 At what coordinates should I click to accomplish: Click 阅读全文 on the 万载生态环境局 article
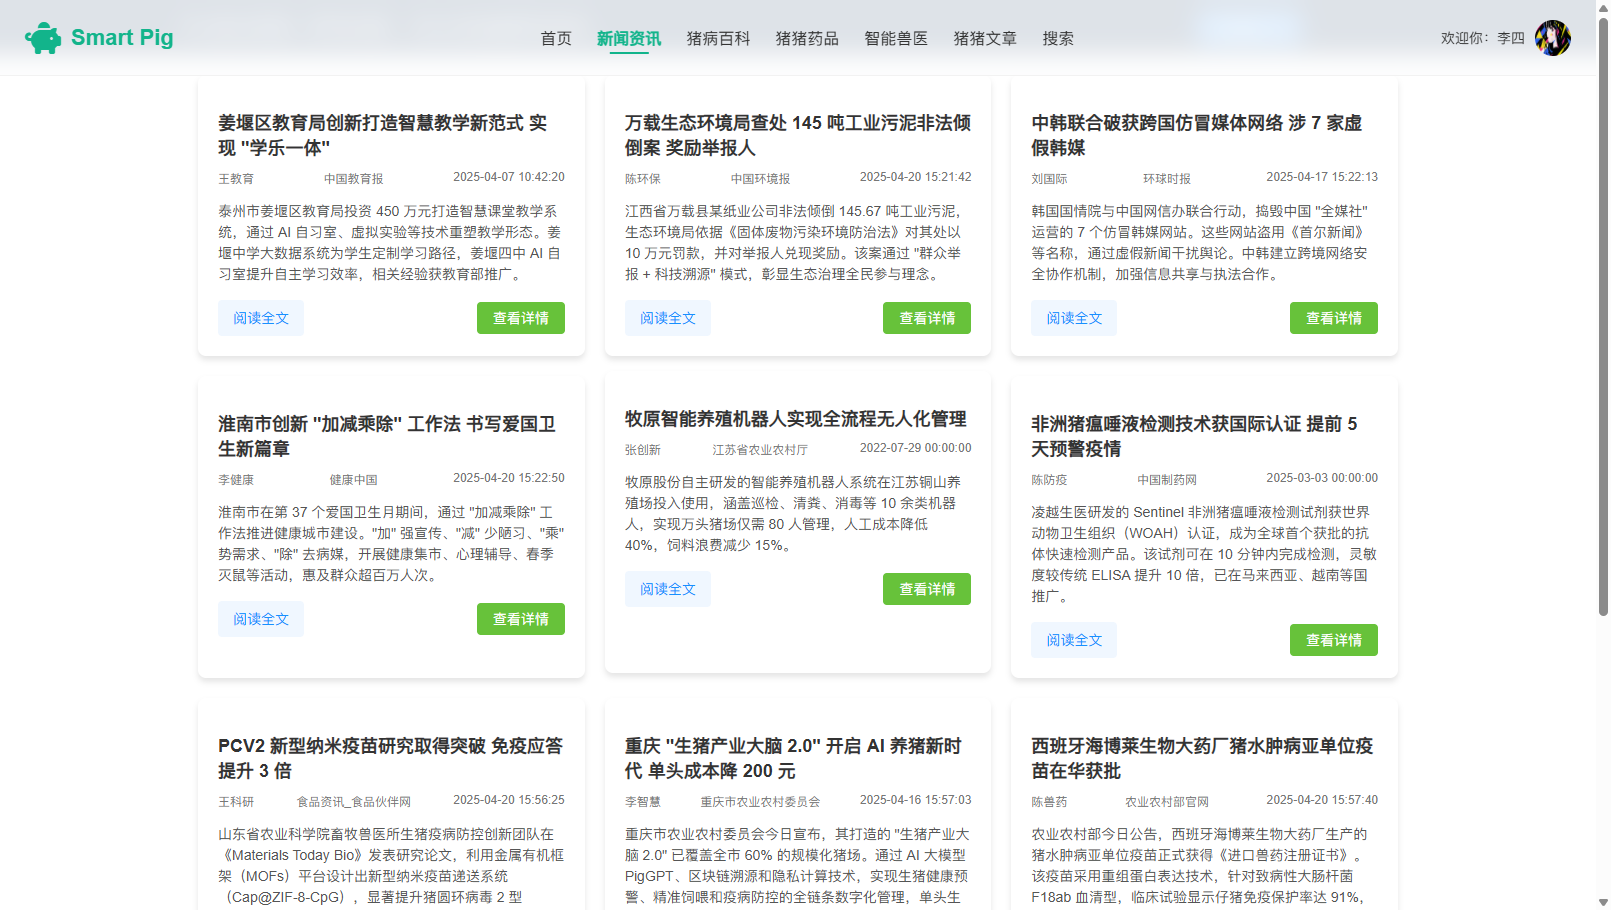pyautogui.click(x=668, y=318)
